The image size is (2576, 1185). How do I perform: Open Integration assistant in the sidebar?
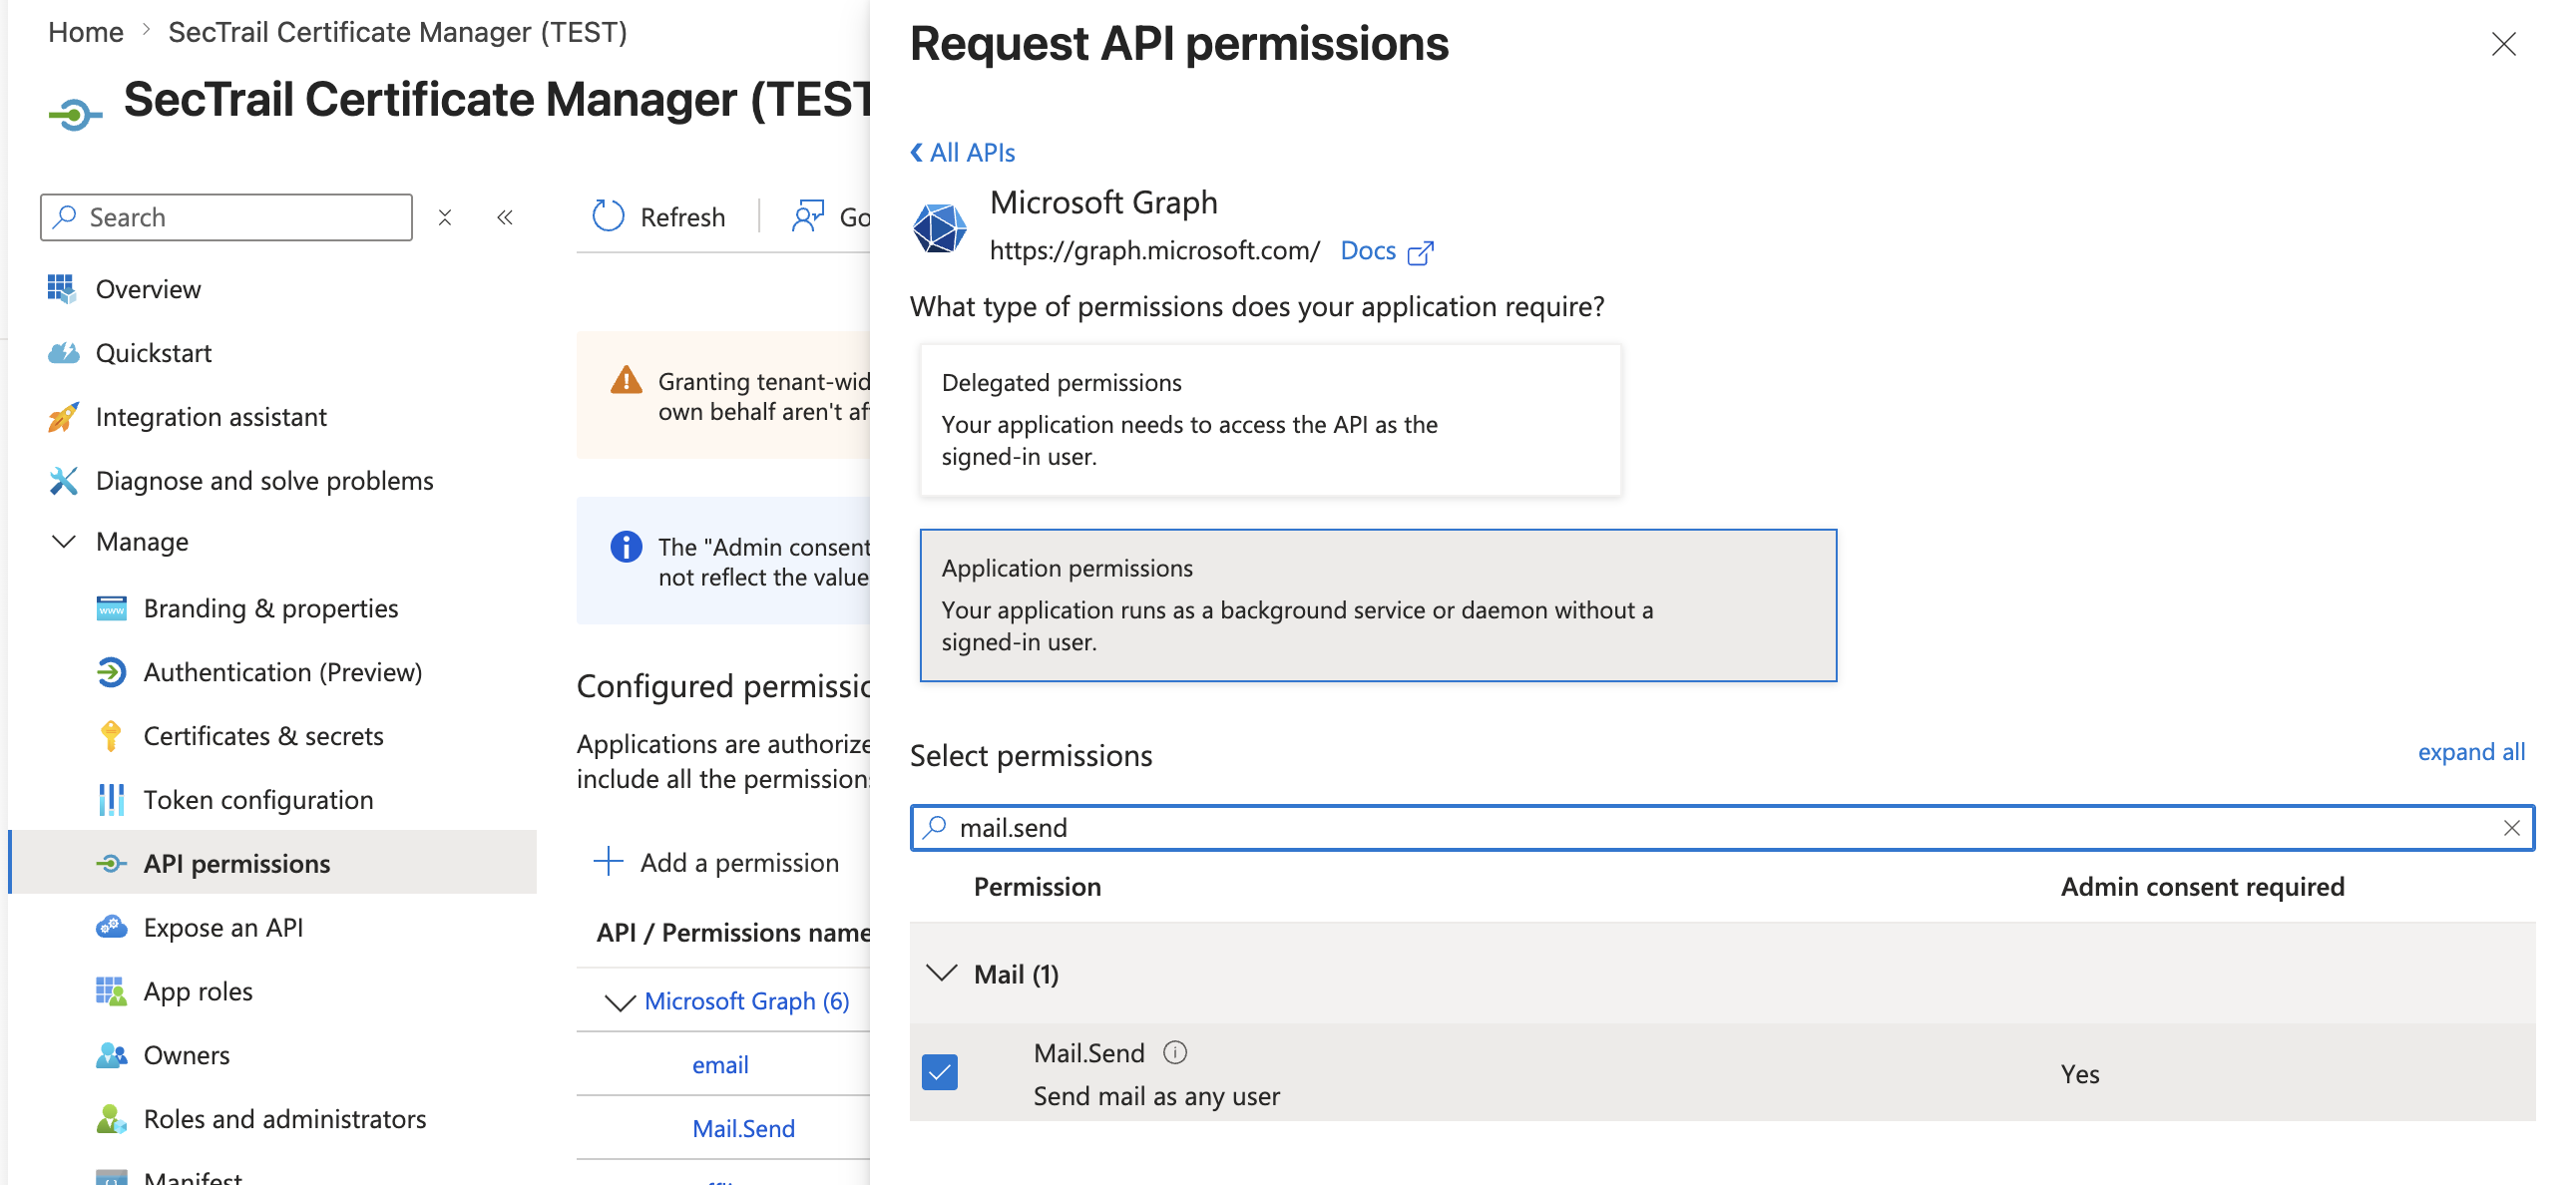coord(211,417)
